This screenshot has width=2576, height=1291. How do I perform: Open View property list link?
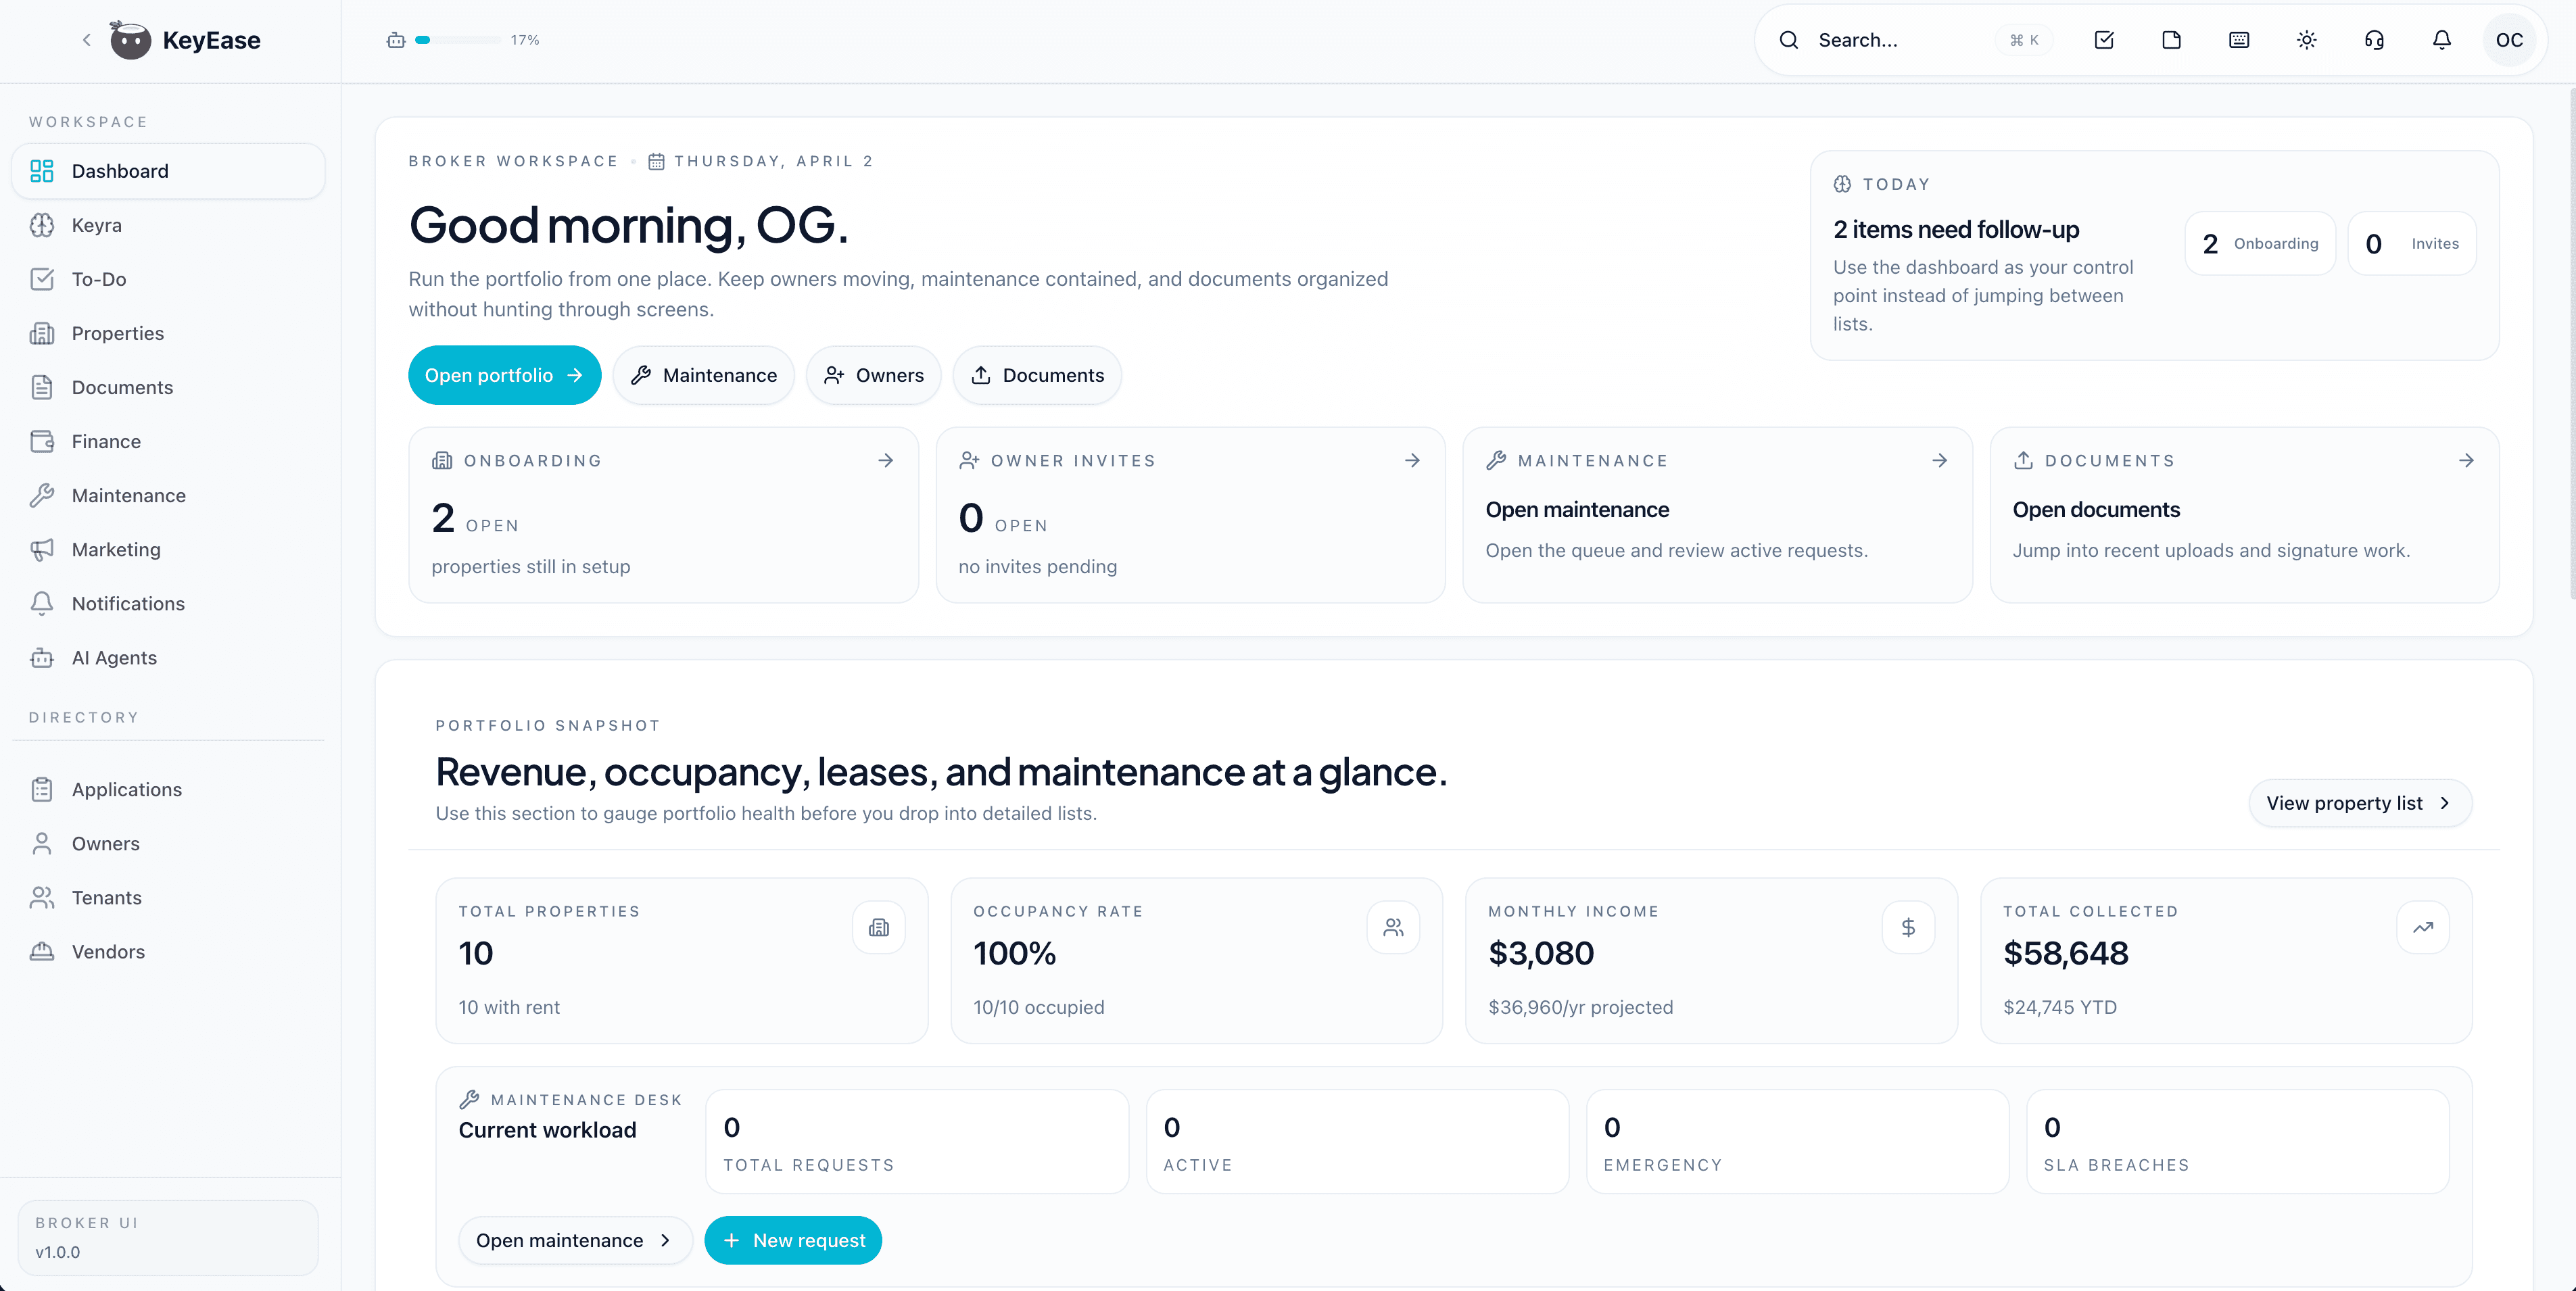(x=2360, y=803)
